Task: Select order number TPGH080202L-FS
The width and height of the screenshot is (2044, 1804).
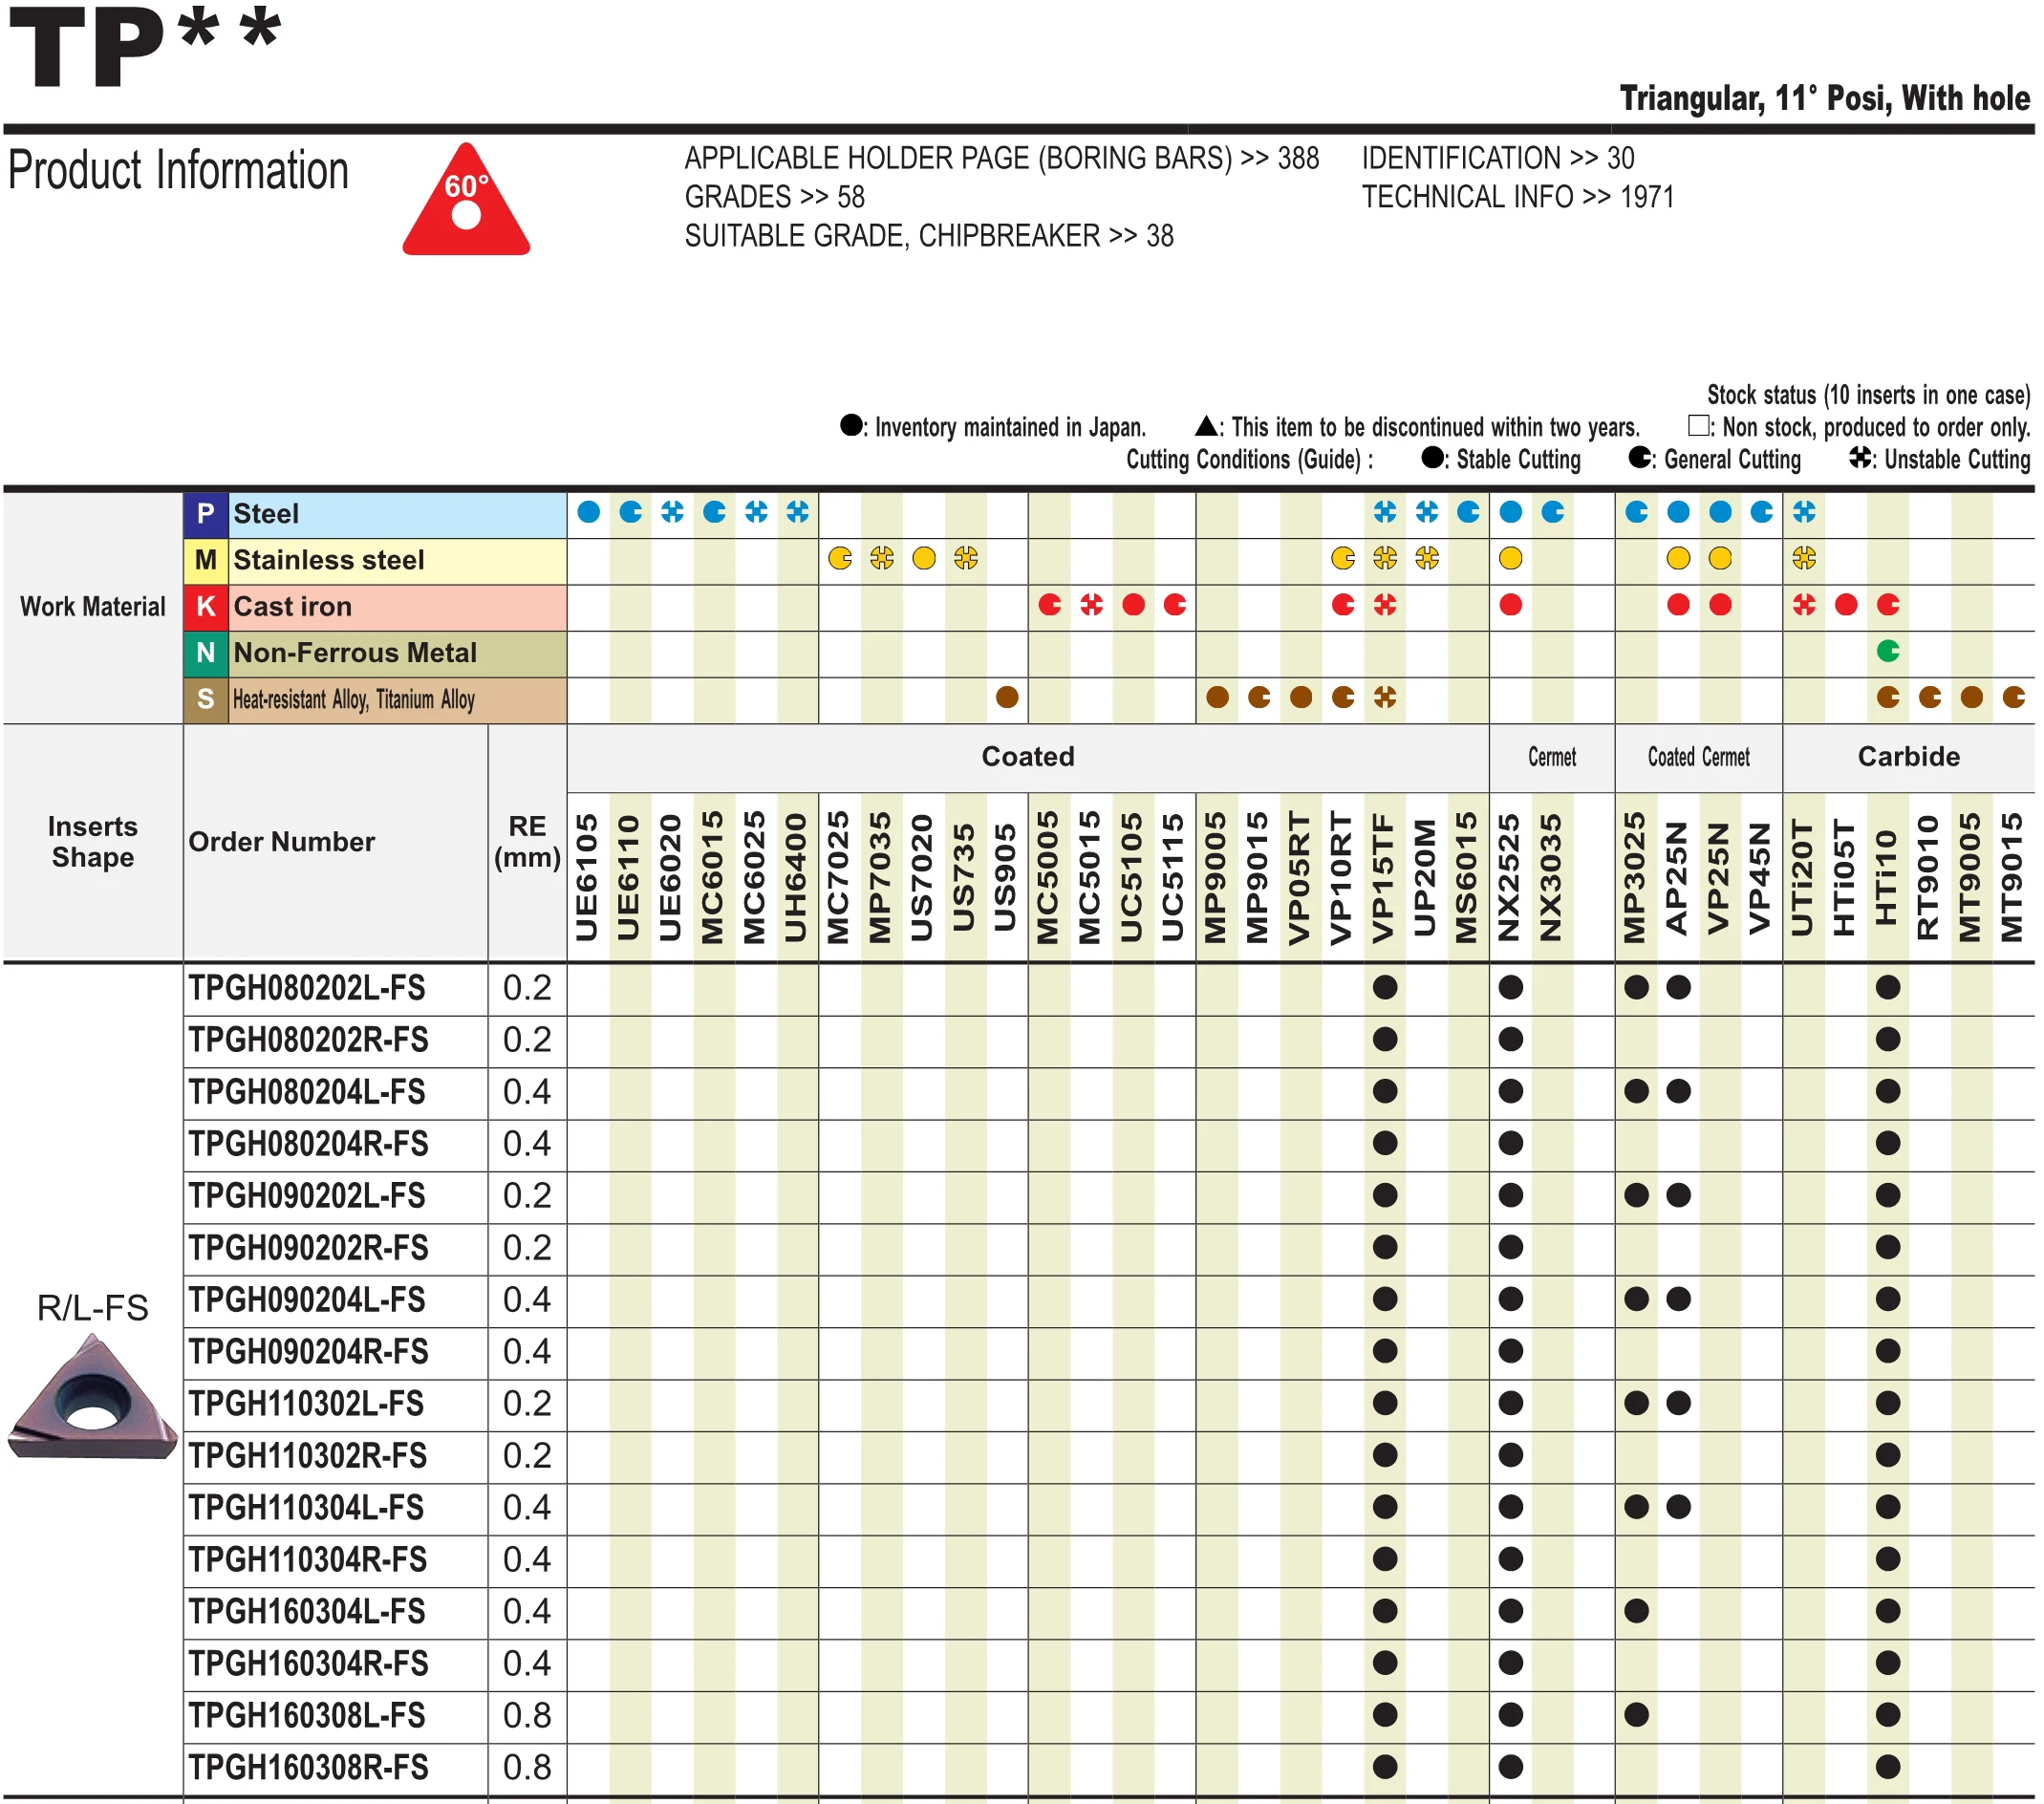Action: point(307,988)
